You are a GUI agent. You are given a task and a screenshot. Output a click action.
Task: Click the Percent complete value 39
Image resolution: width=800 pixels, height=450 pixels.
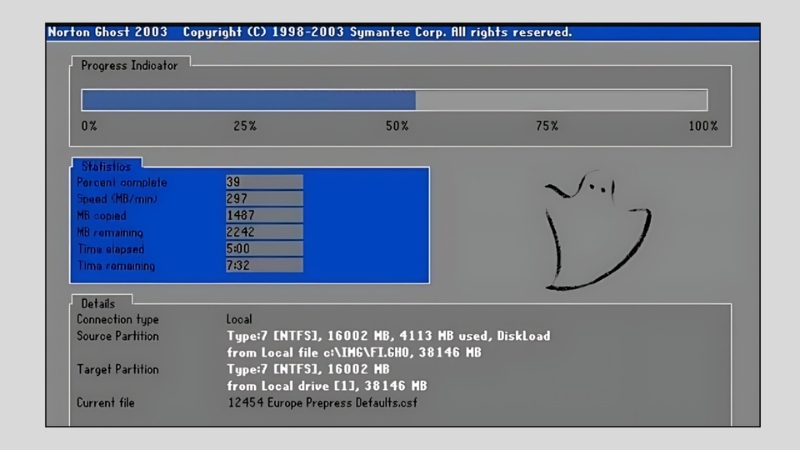pyautogui.click(x=264, y=182)
